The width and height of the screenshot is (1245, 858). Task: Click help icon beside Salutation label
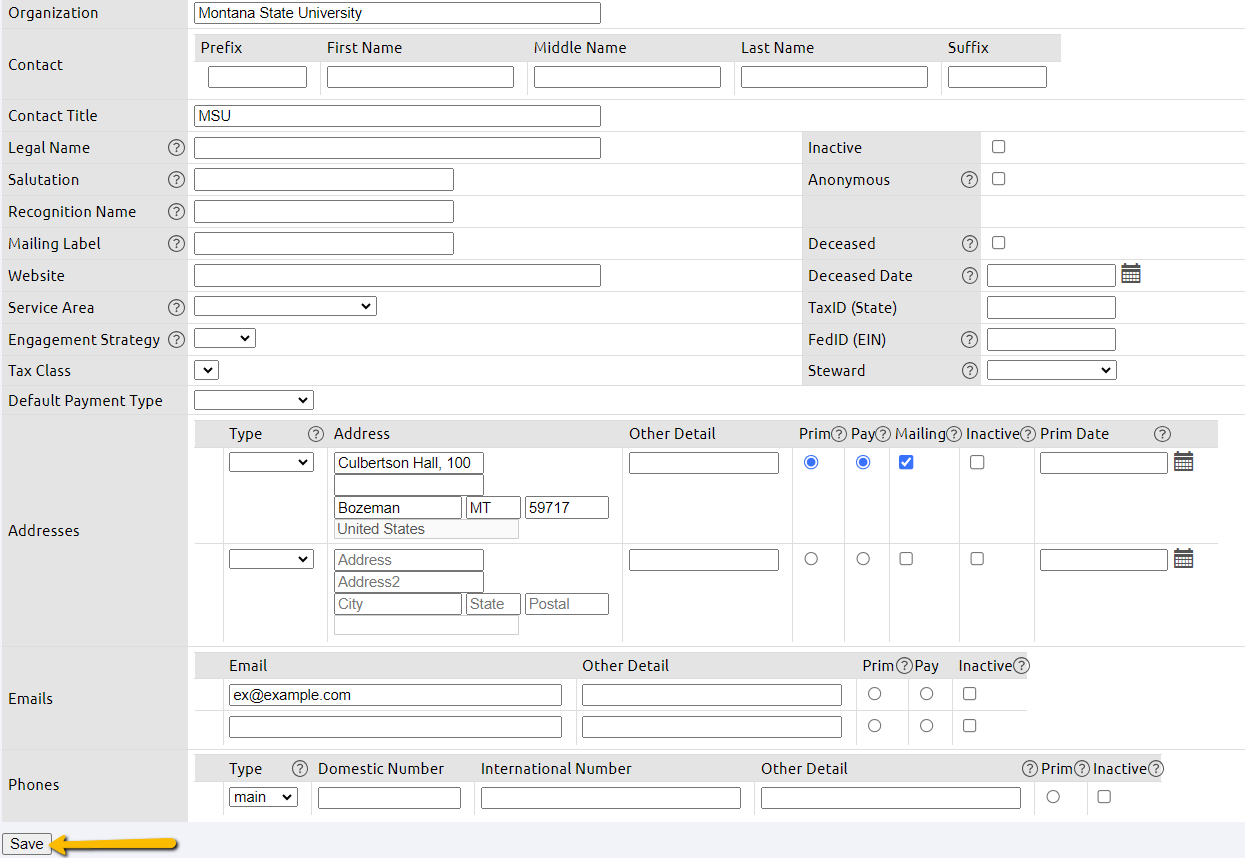pos(176,180)
